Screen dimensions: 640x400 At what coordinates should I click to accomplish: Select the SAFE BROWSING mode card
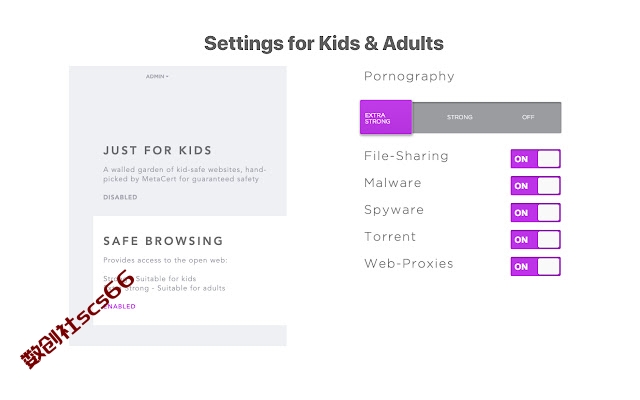[190, 271]
